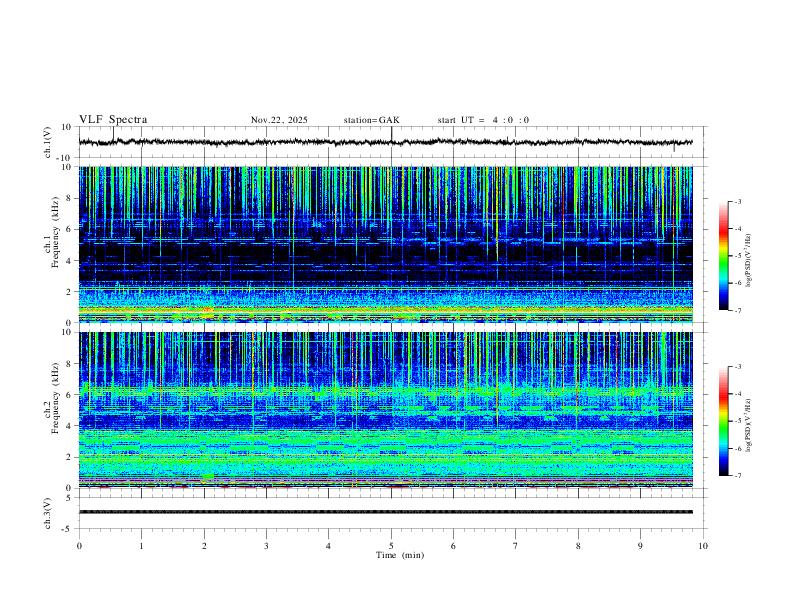Click the time axis tick label "2"
This screenshot has height=612, width=792.
point(204,546)
